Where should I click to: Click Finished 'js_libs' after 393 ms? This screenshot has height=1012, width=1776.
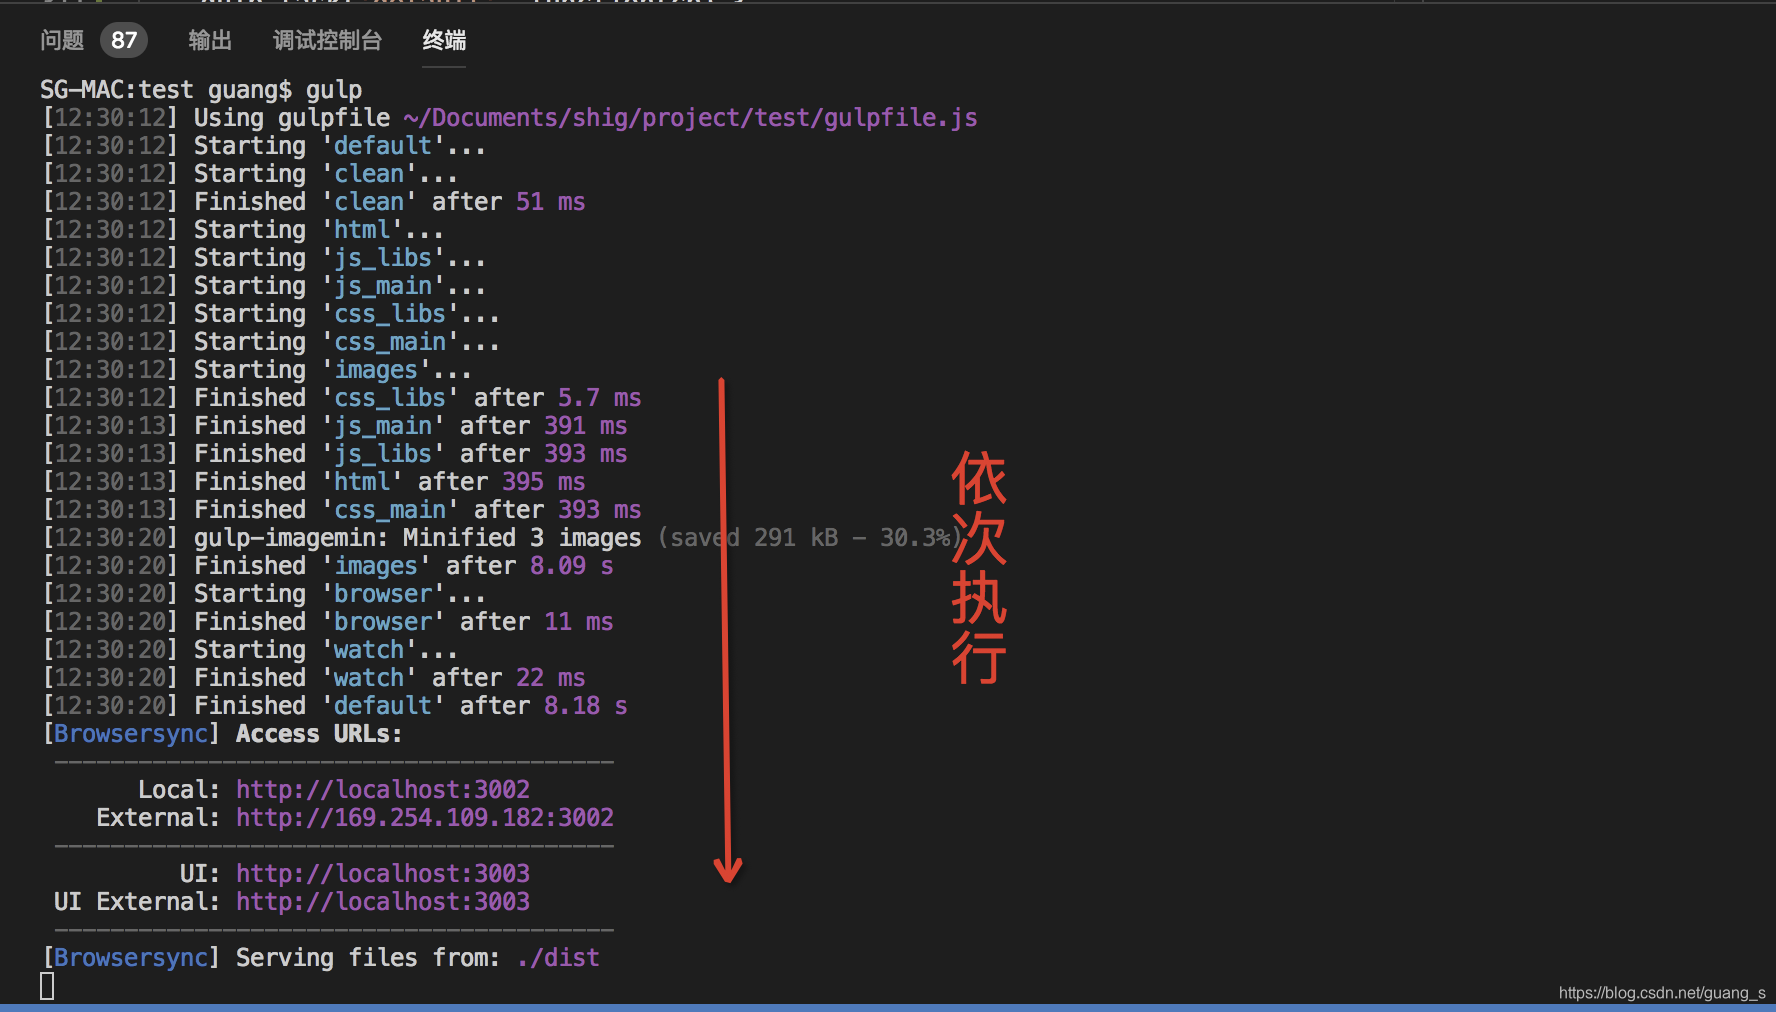(335, 454)
